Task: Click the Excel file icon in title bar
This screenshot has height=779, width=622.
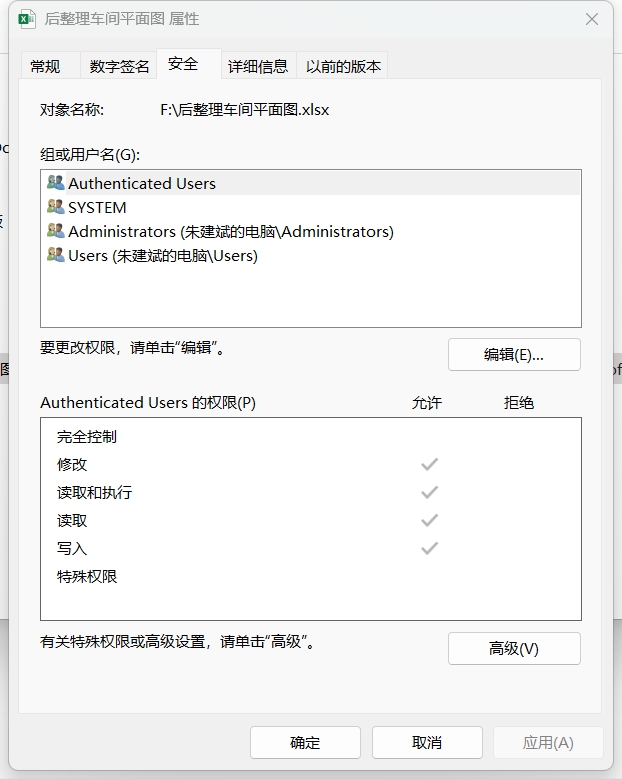Action: (26, 19)
